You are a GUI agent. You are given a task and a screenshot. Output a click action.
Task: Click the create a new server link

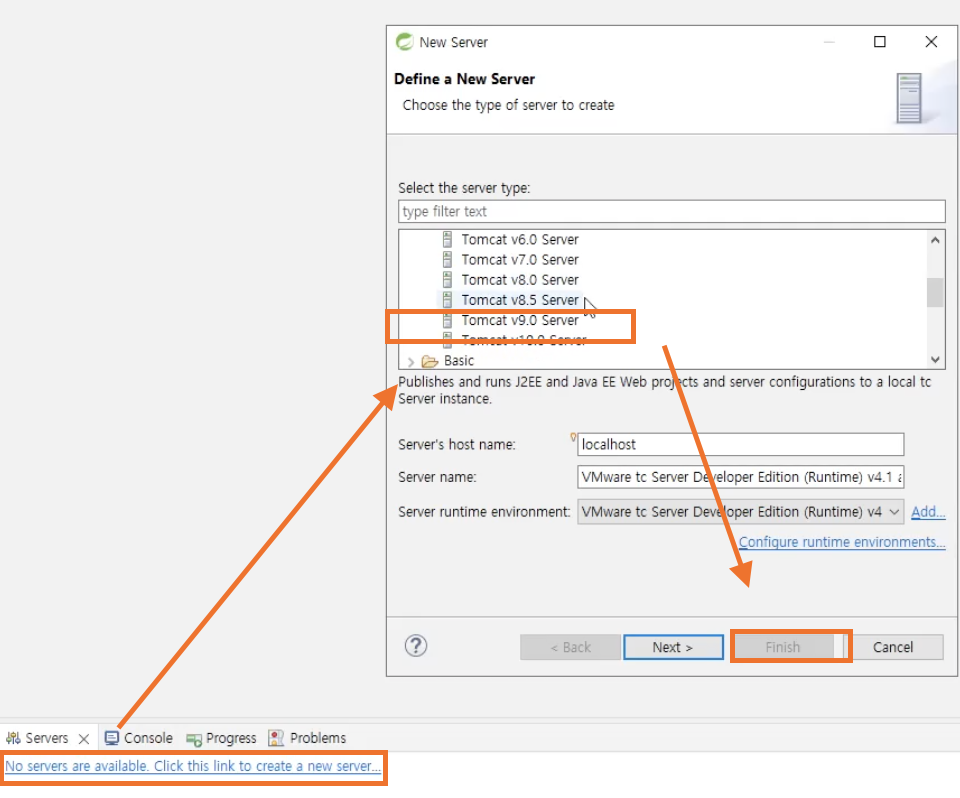coord(193,766)
